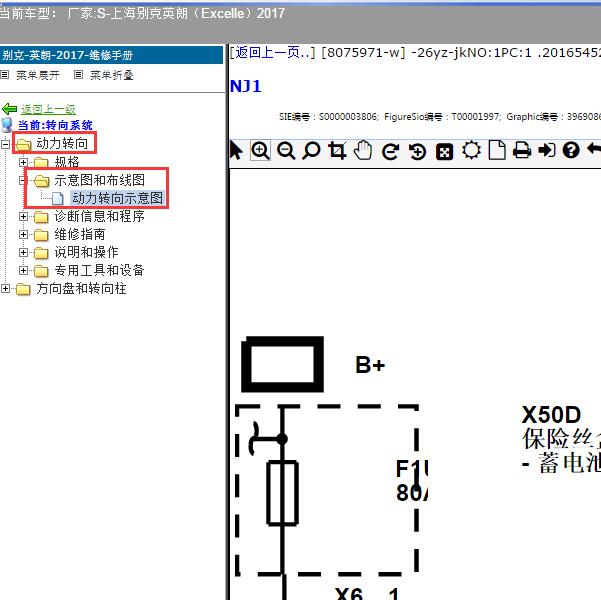This screenshot has height=600, width=601.
Task: Click 菜单折叠 to collapse all menus
Action: pyautogui.click(x=112, y=75)
